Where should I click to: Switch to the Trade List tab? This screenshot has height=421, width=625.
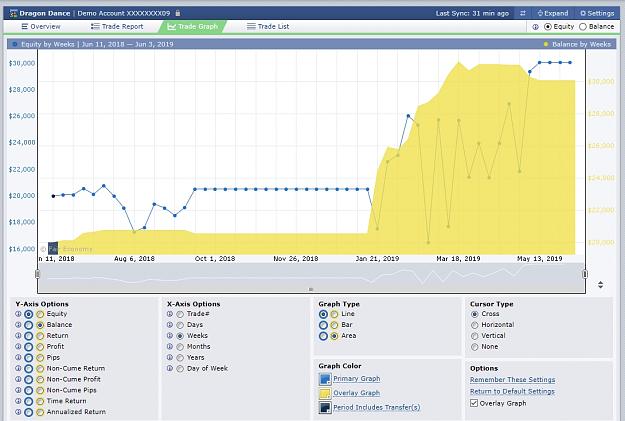pyautogui.click(x=268, y=27)
